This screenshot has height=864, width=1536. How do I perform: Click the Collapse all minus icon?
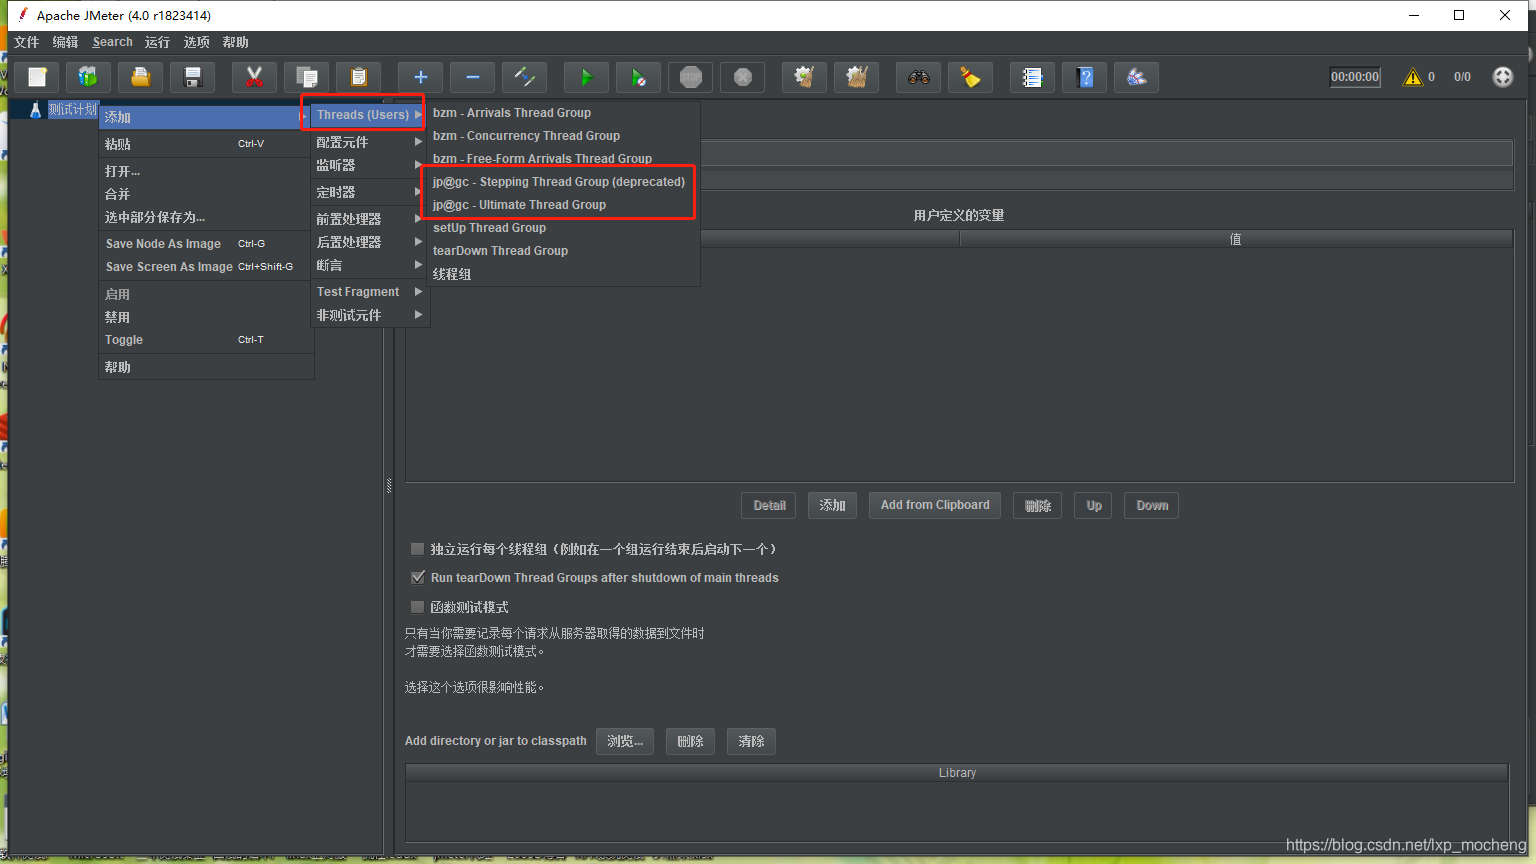pos(472,77)
